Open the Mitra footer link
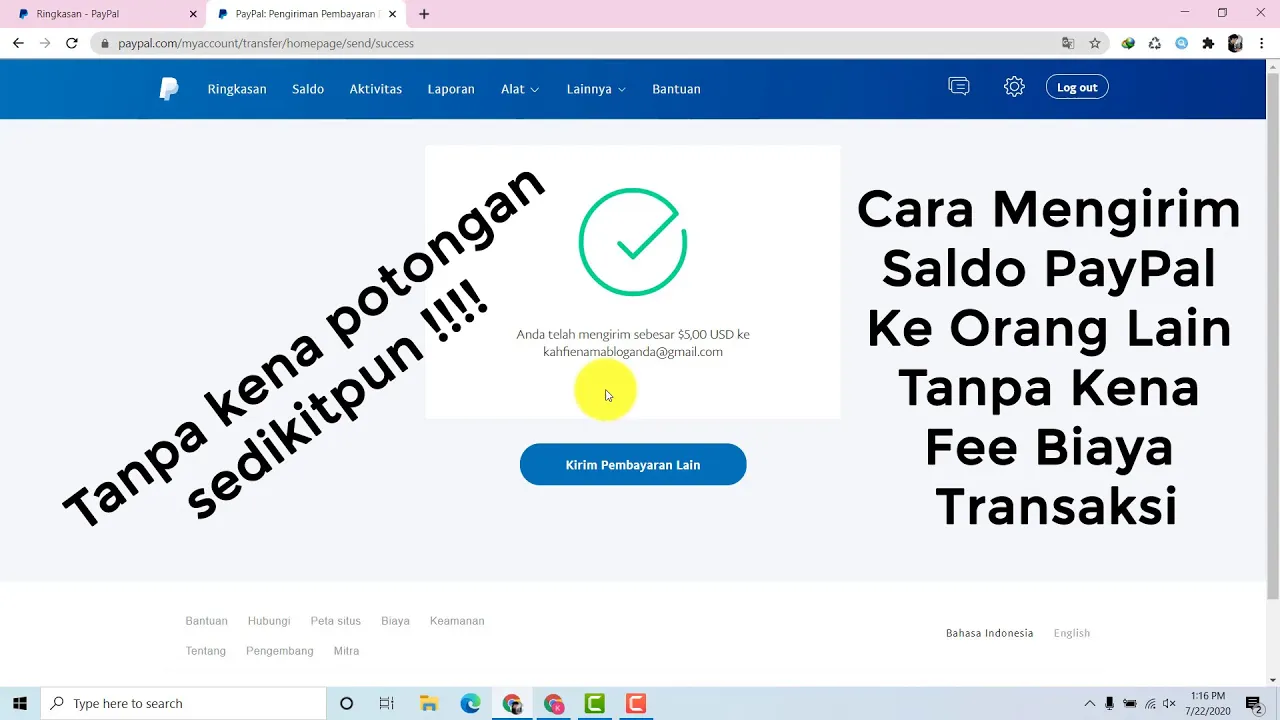This screenshot has height=720, width=1280. (346, 651)
